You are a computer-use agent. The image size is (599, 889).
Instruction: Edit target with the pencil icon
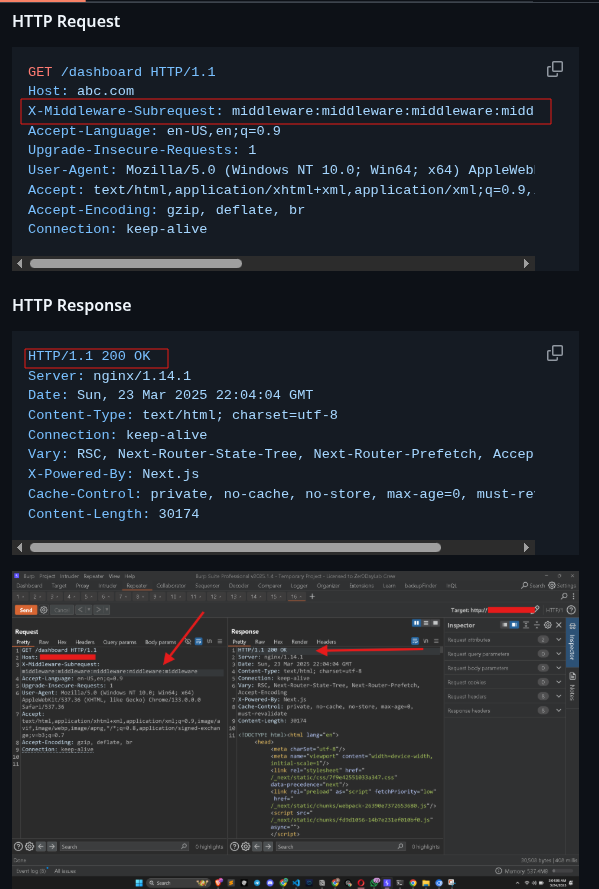pos(536,609)
